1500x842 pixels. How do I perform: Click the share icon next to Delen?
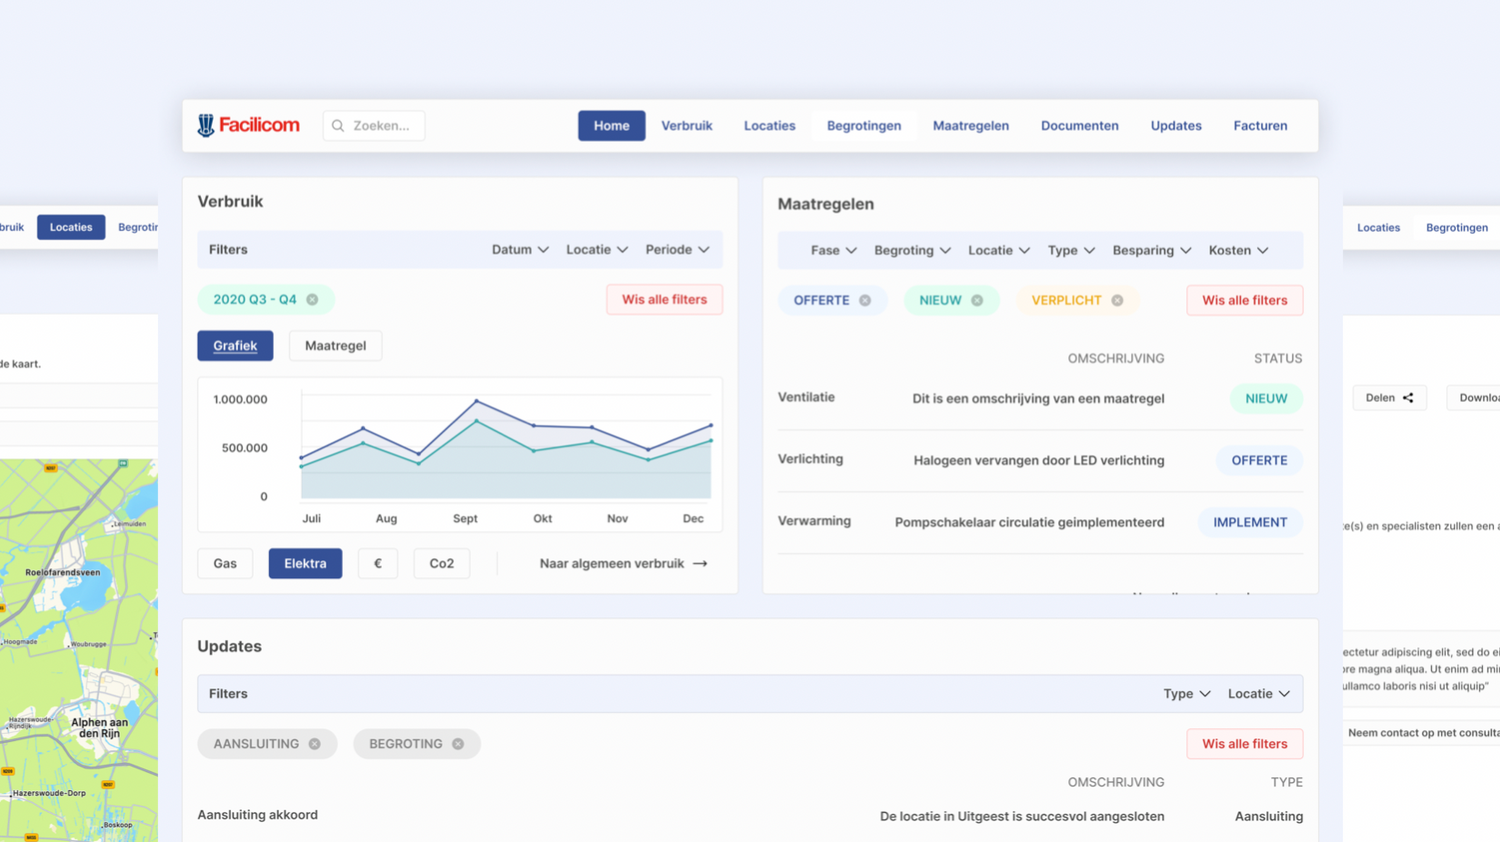coord(1408,398)
